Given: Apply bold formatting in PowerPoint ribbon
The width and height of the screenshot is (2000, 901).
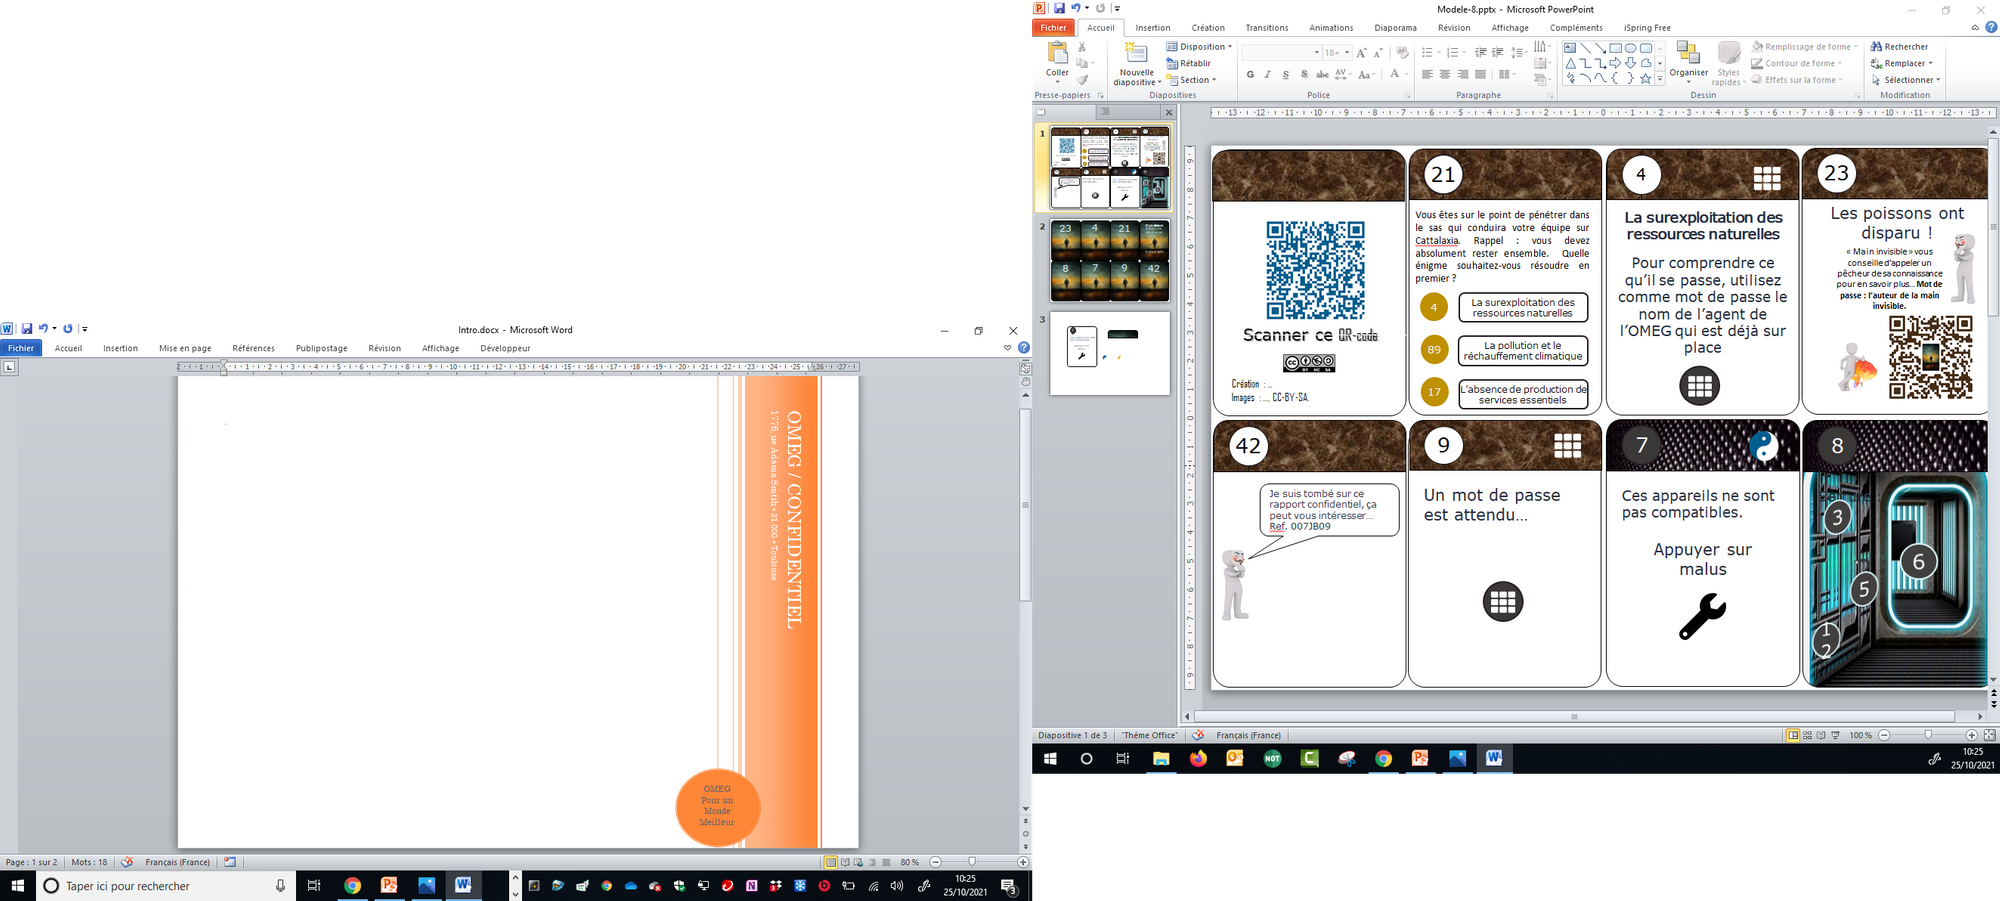Looking at the screenshot, I should 1250,75.
